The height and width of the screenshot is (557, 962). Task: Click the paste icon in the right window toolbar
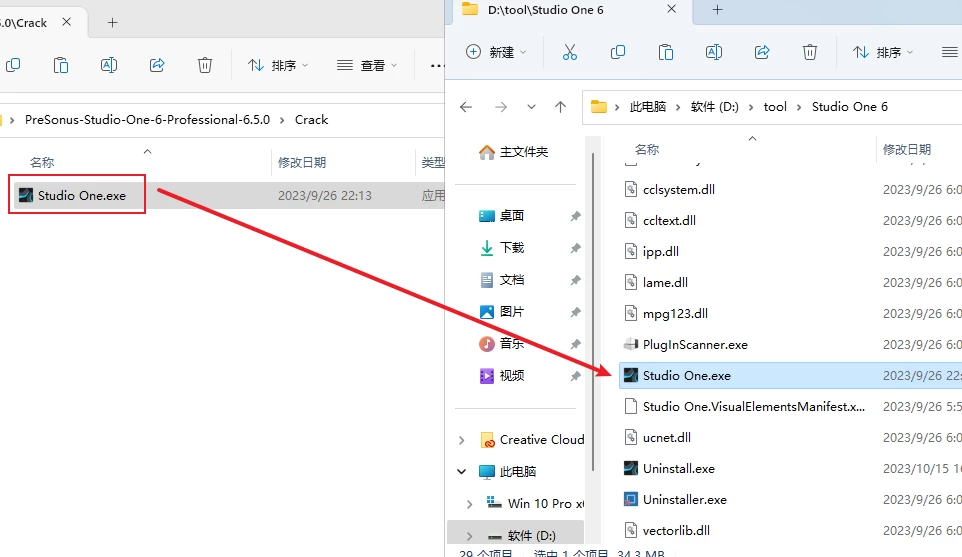pos(666,52)
